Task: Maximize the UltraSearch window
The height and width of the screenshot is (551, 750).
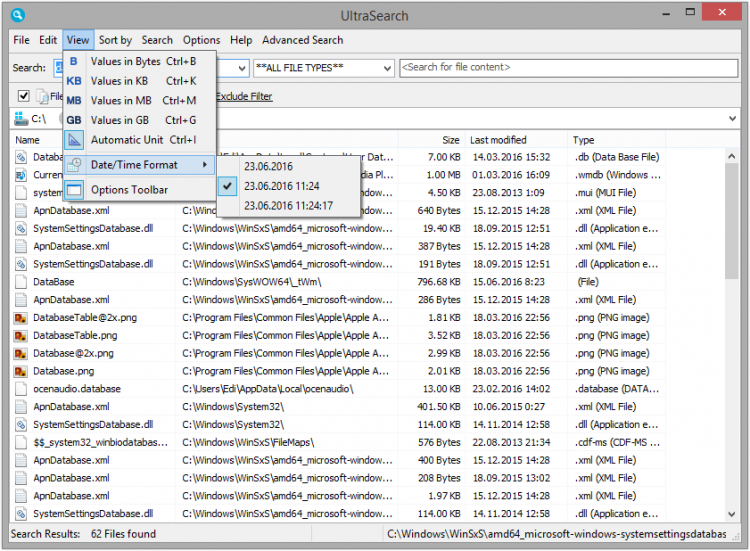Action: [690, 12]
